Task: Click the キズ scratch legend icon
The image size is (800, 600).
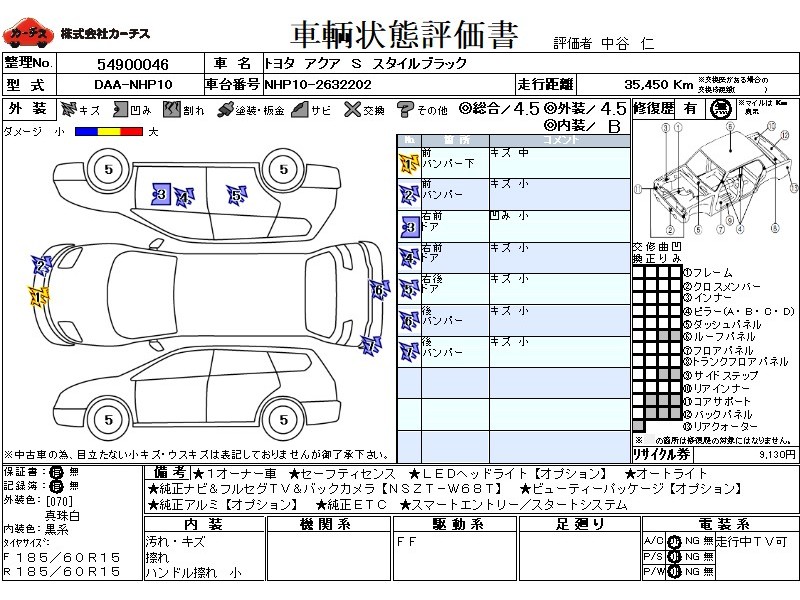Action: 68,109
